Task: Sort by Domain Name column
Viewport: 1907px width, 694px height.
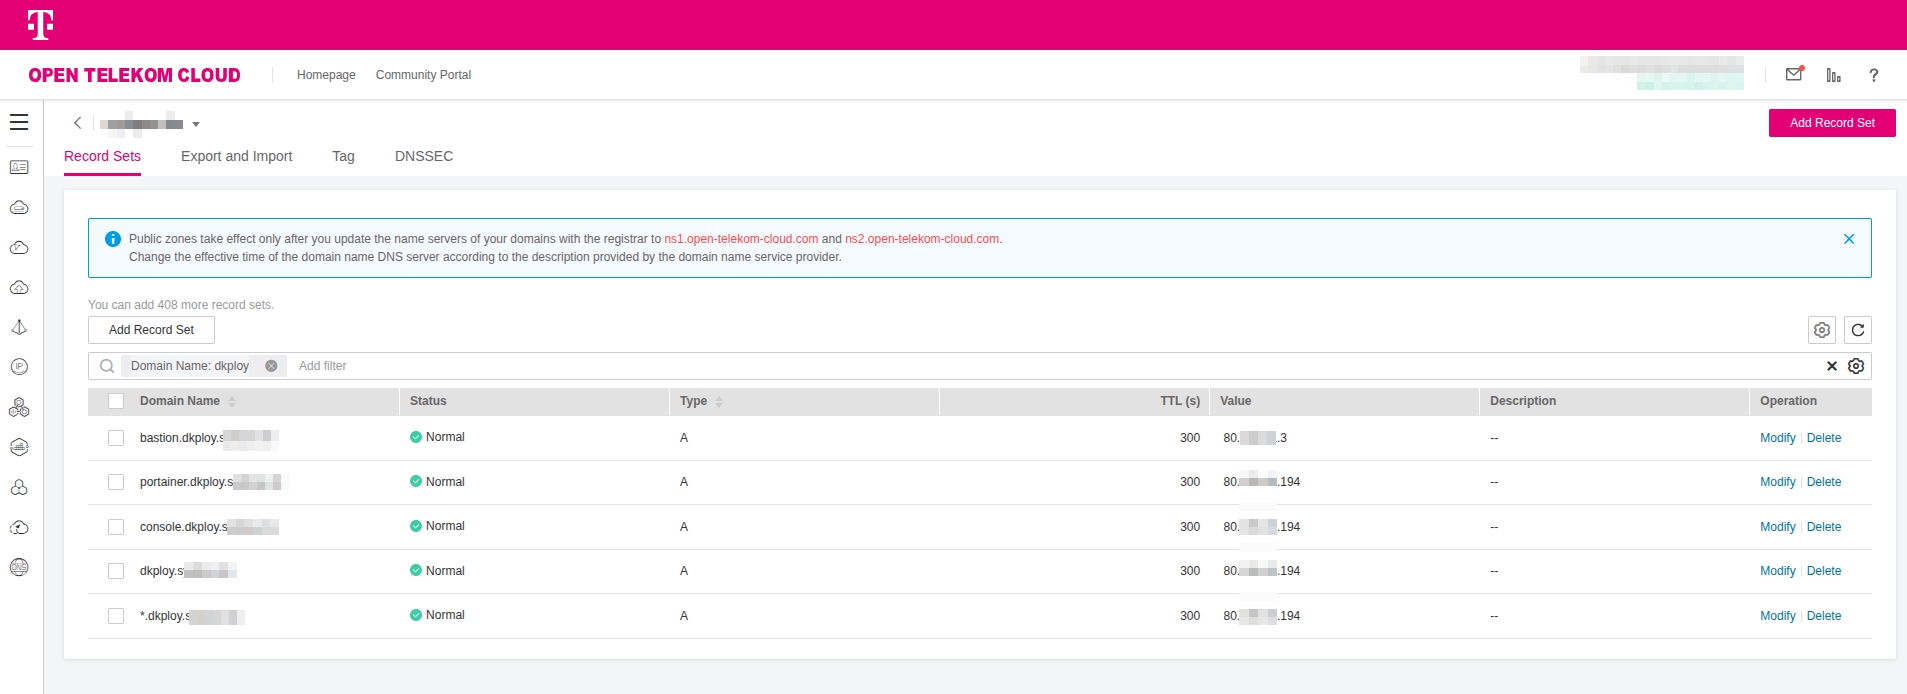Action: pos(232,401)
